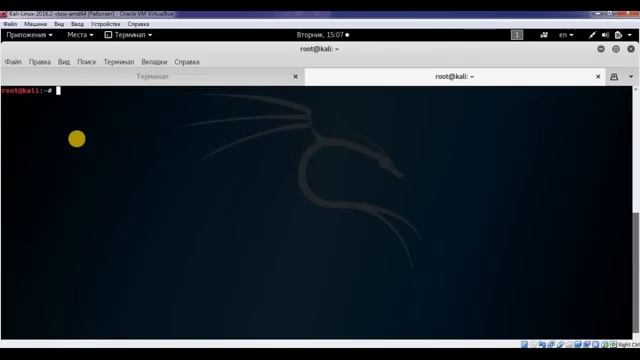Open the VirtualBox Устройства menu
The width and height of the screenshot is (640, 360).
pyautogui.click(x=105, y=24)
